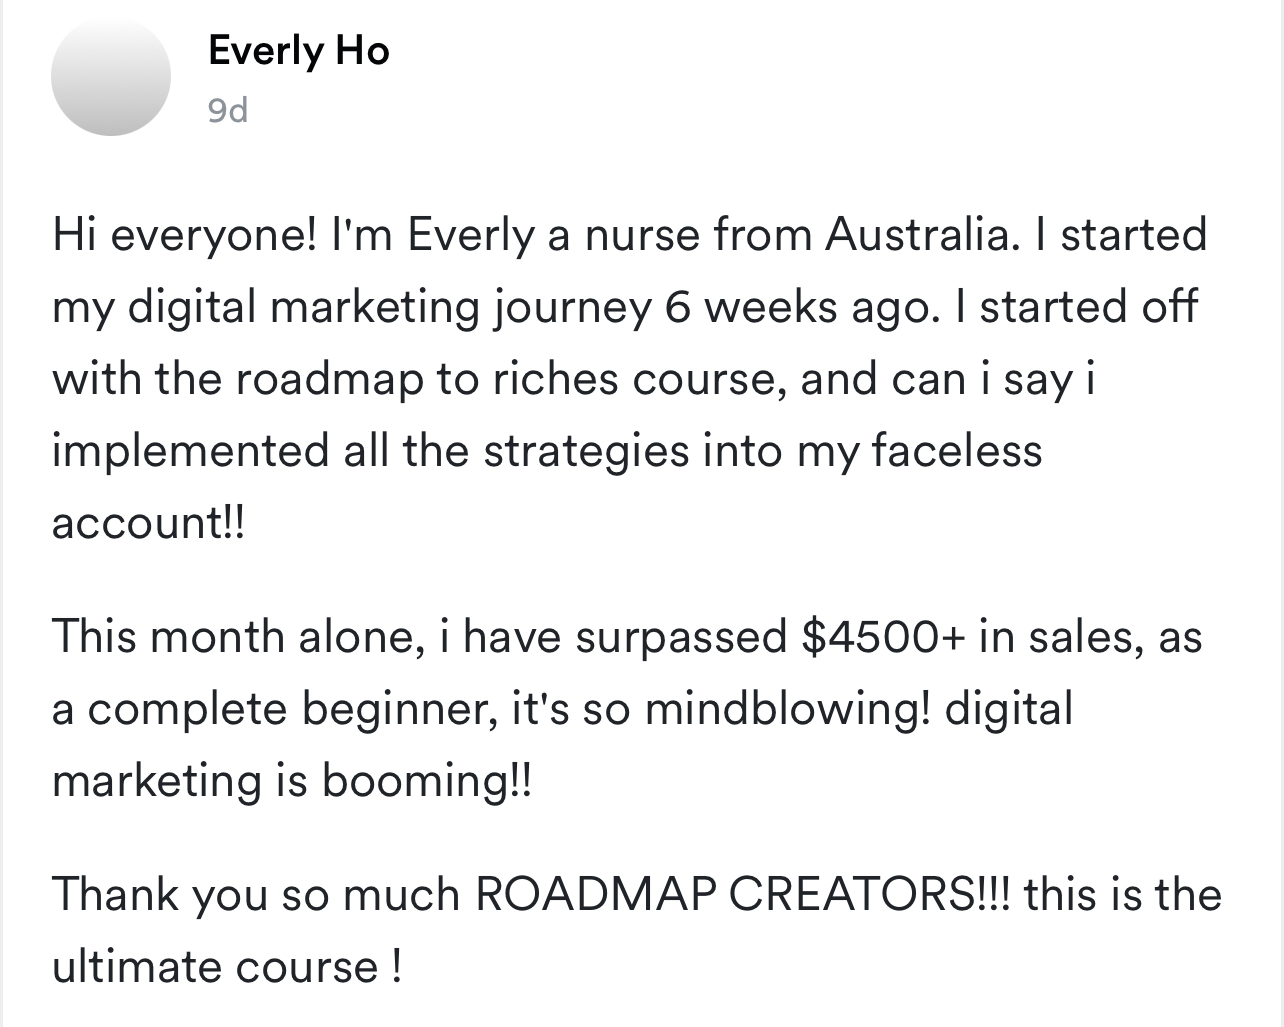Select the 9d post timestamp
1284x1027 pixels.
(x=228, y=109)
